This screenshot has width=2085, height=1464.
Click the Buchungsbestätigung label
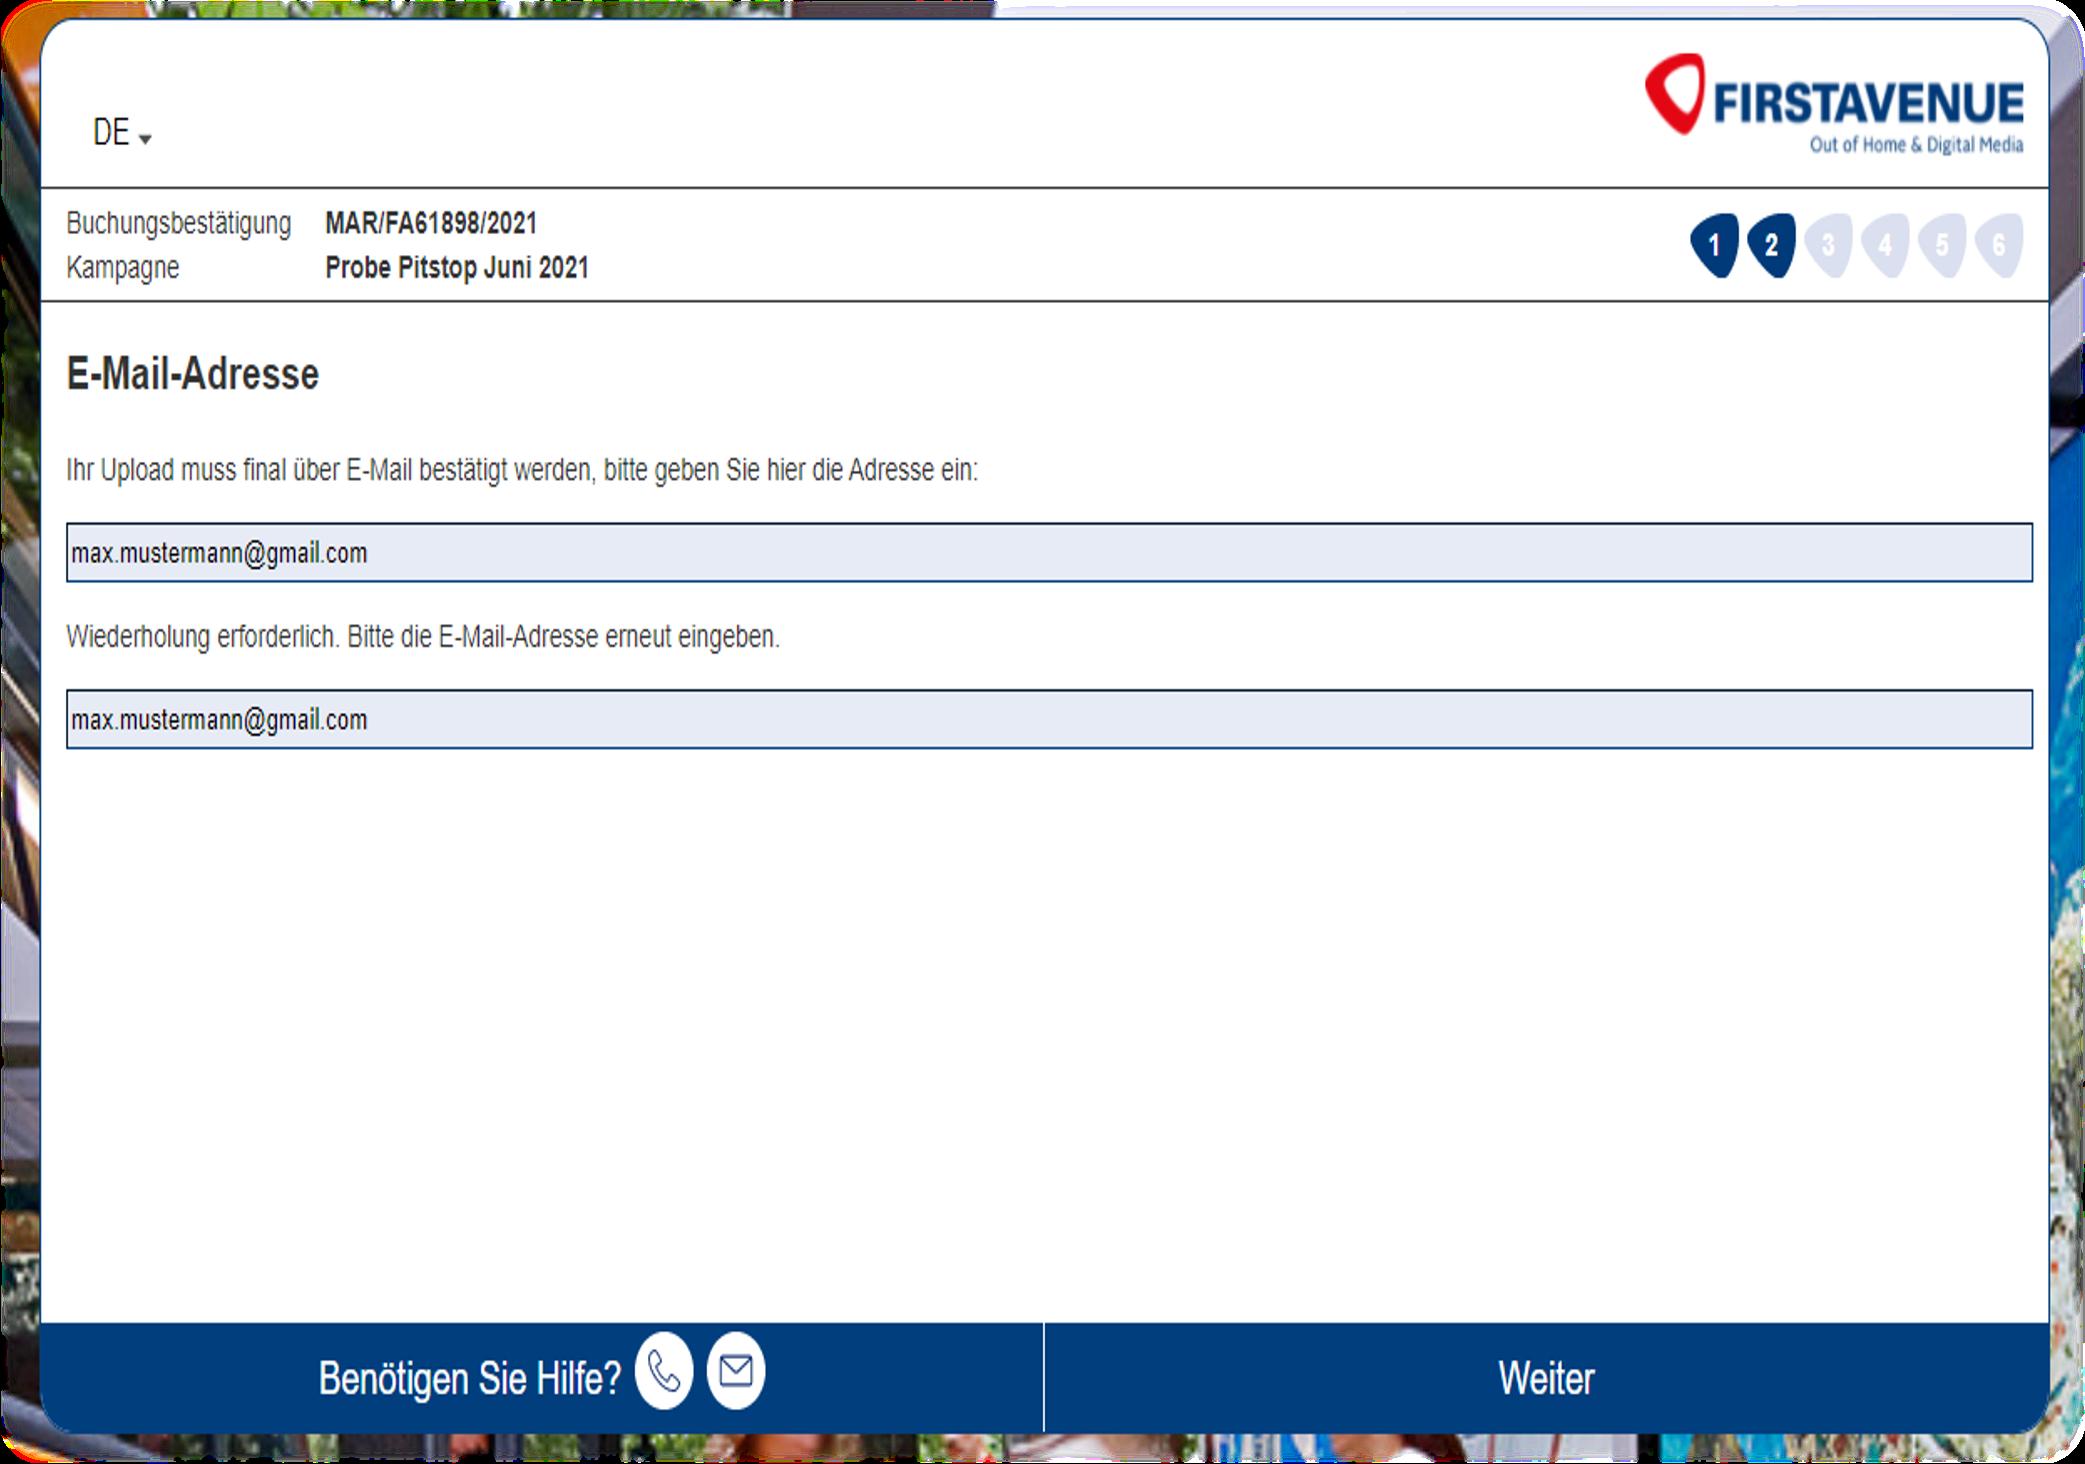[178, 223]
